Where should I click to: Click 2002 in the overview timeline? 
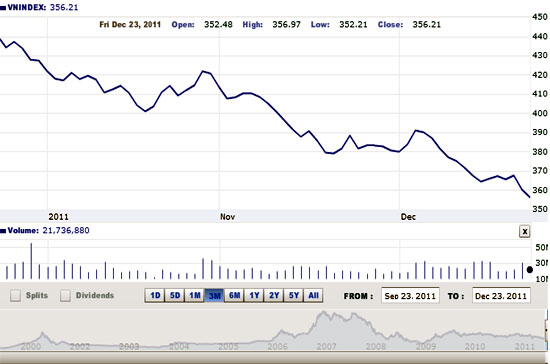click(x=80, y=346)
